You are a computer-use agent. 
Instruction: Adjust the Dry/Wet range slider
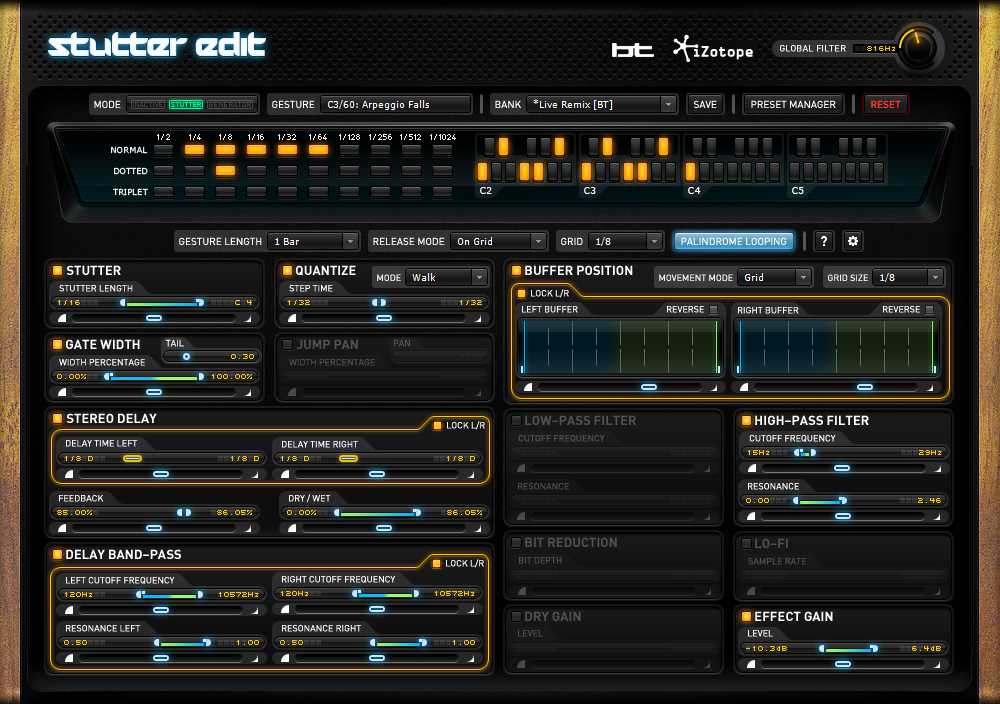[x=378, y=512]
